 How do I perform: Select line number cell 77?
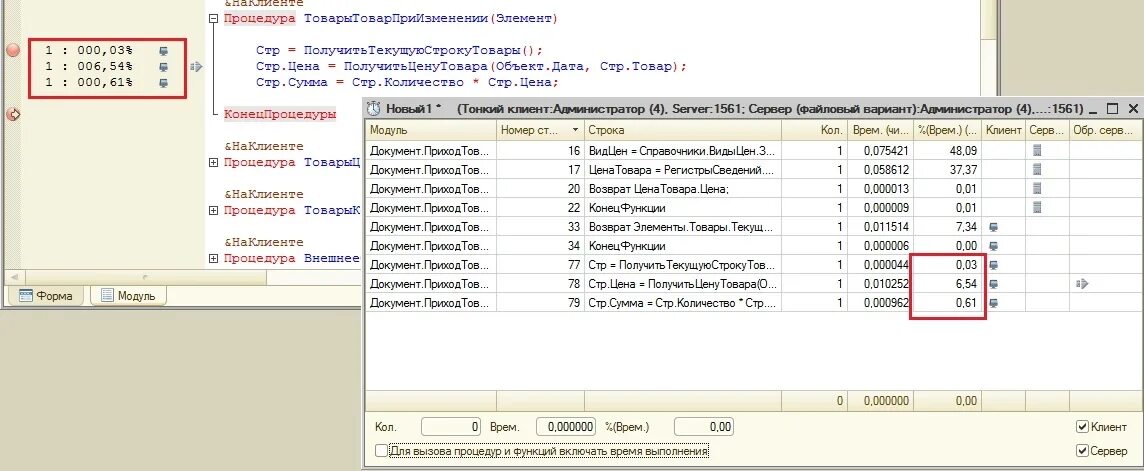[541, 265]
